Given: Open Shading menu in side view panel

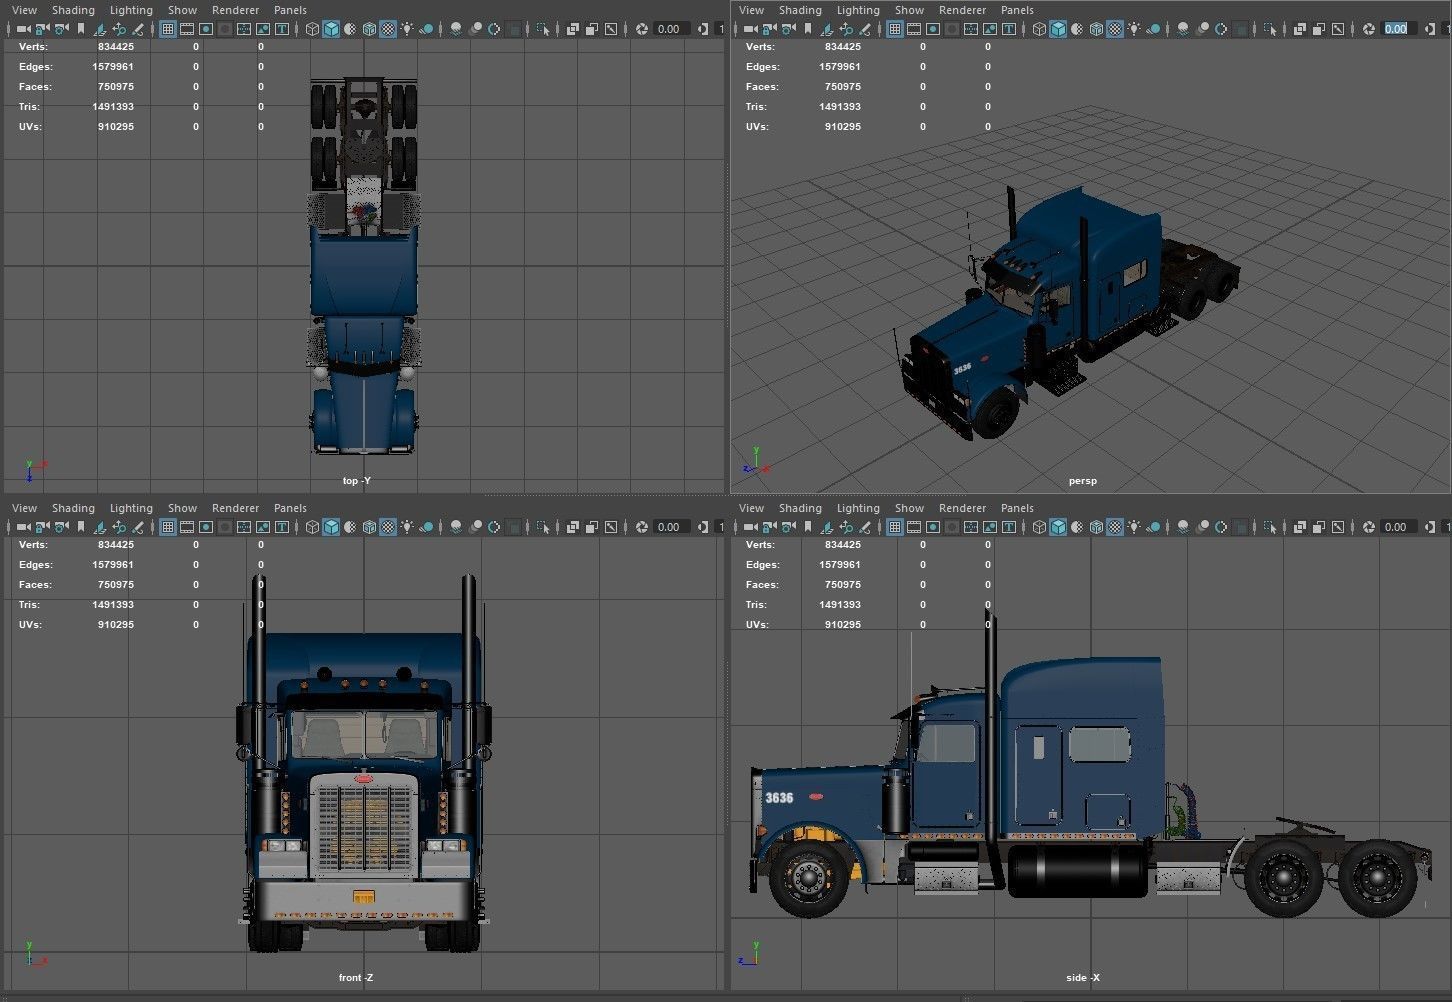Looking at the screenshot, I should tap(800, 508).
